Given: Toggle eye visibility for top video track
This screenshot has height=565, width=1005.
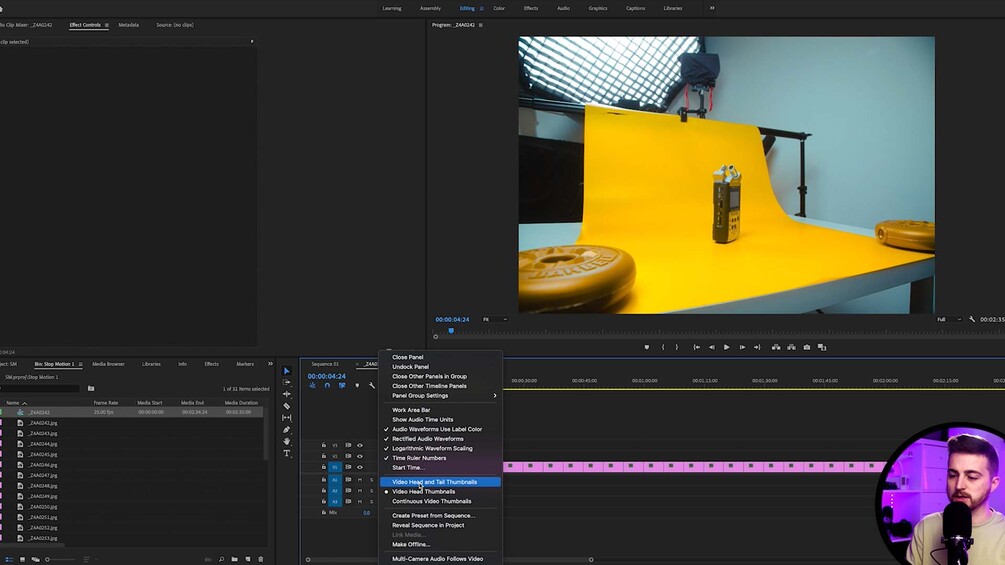Looking at the screenshot, I should (x=360, y=445).
